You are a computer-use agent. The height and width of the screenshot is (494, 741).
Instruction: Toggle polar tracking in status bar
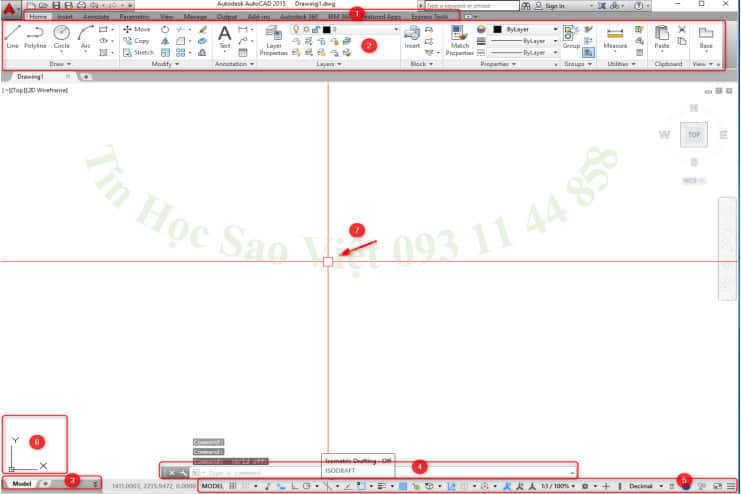pyautogui.click(x=306, y=486)
